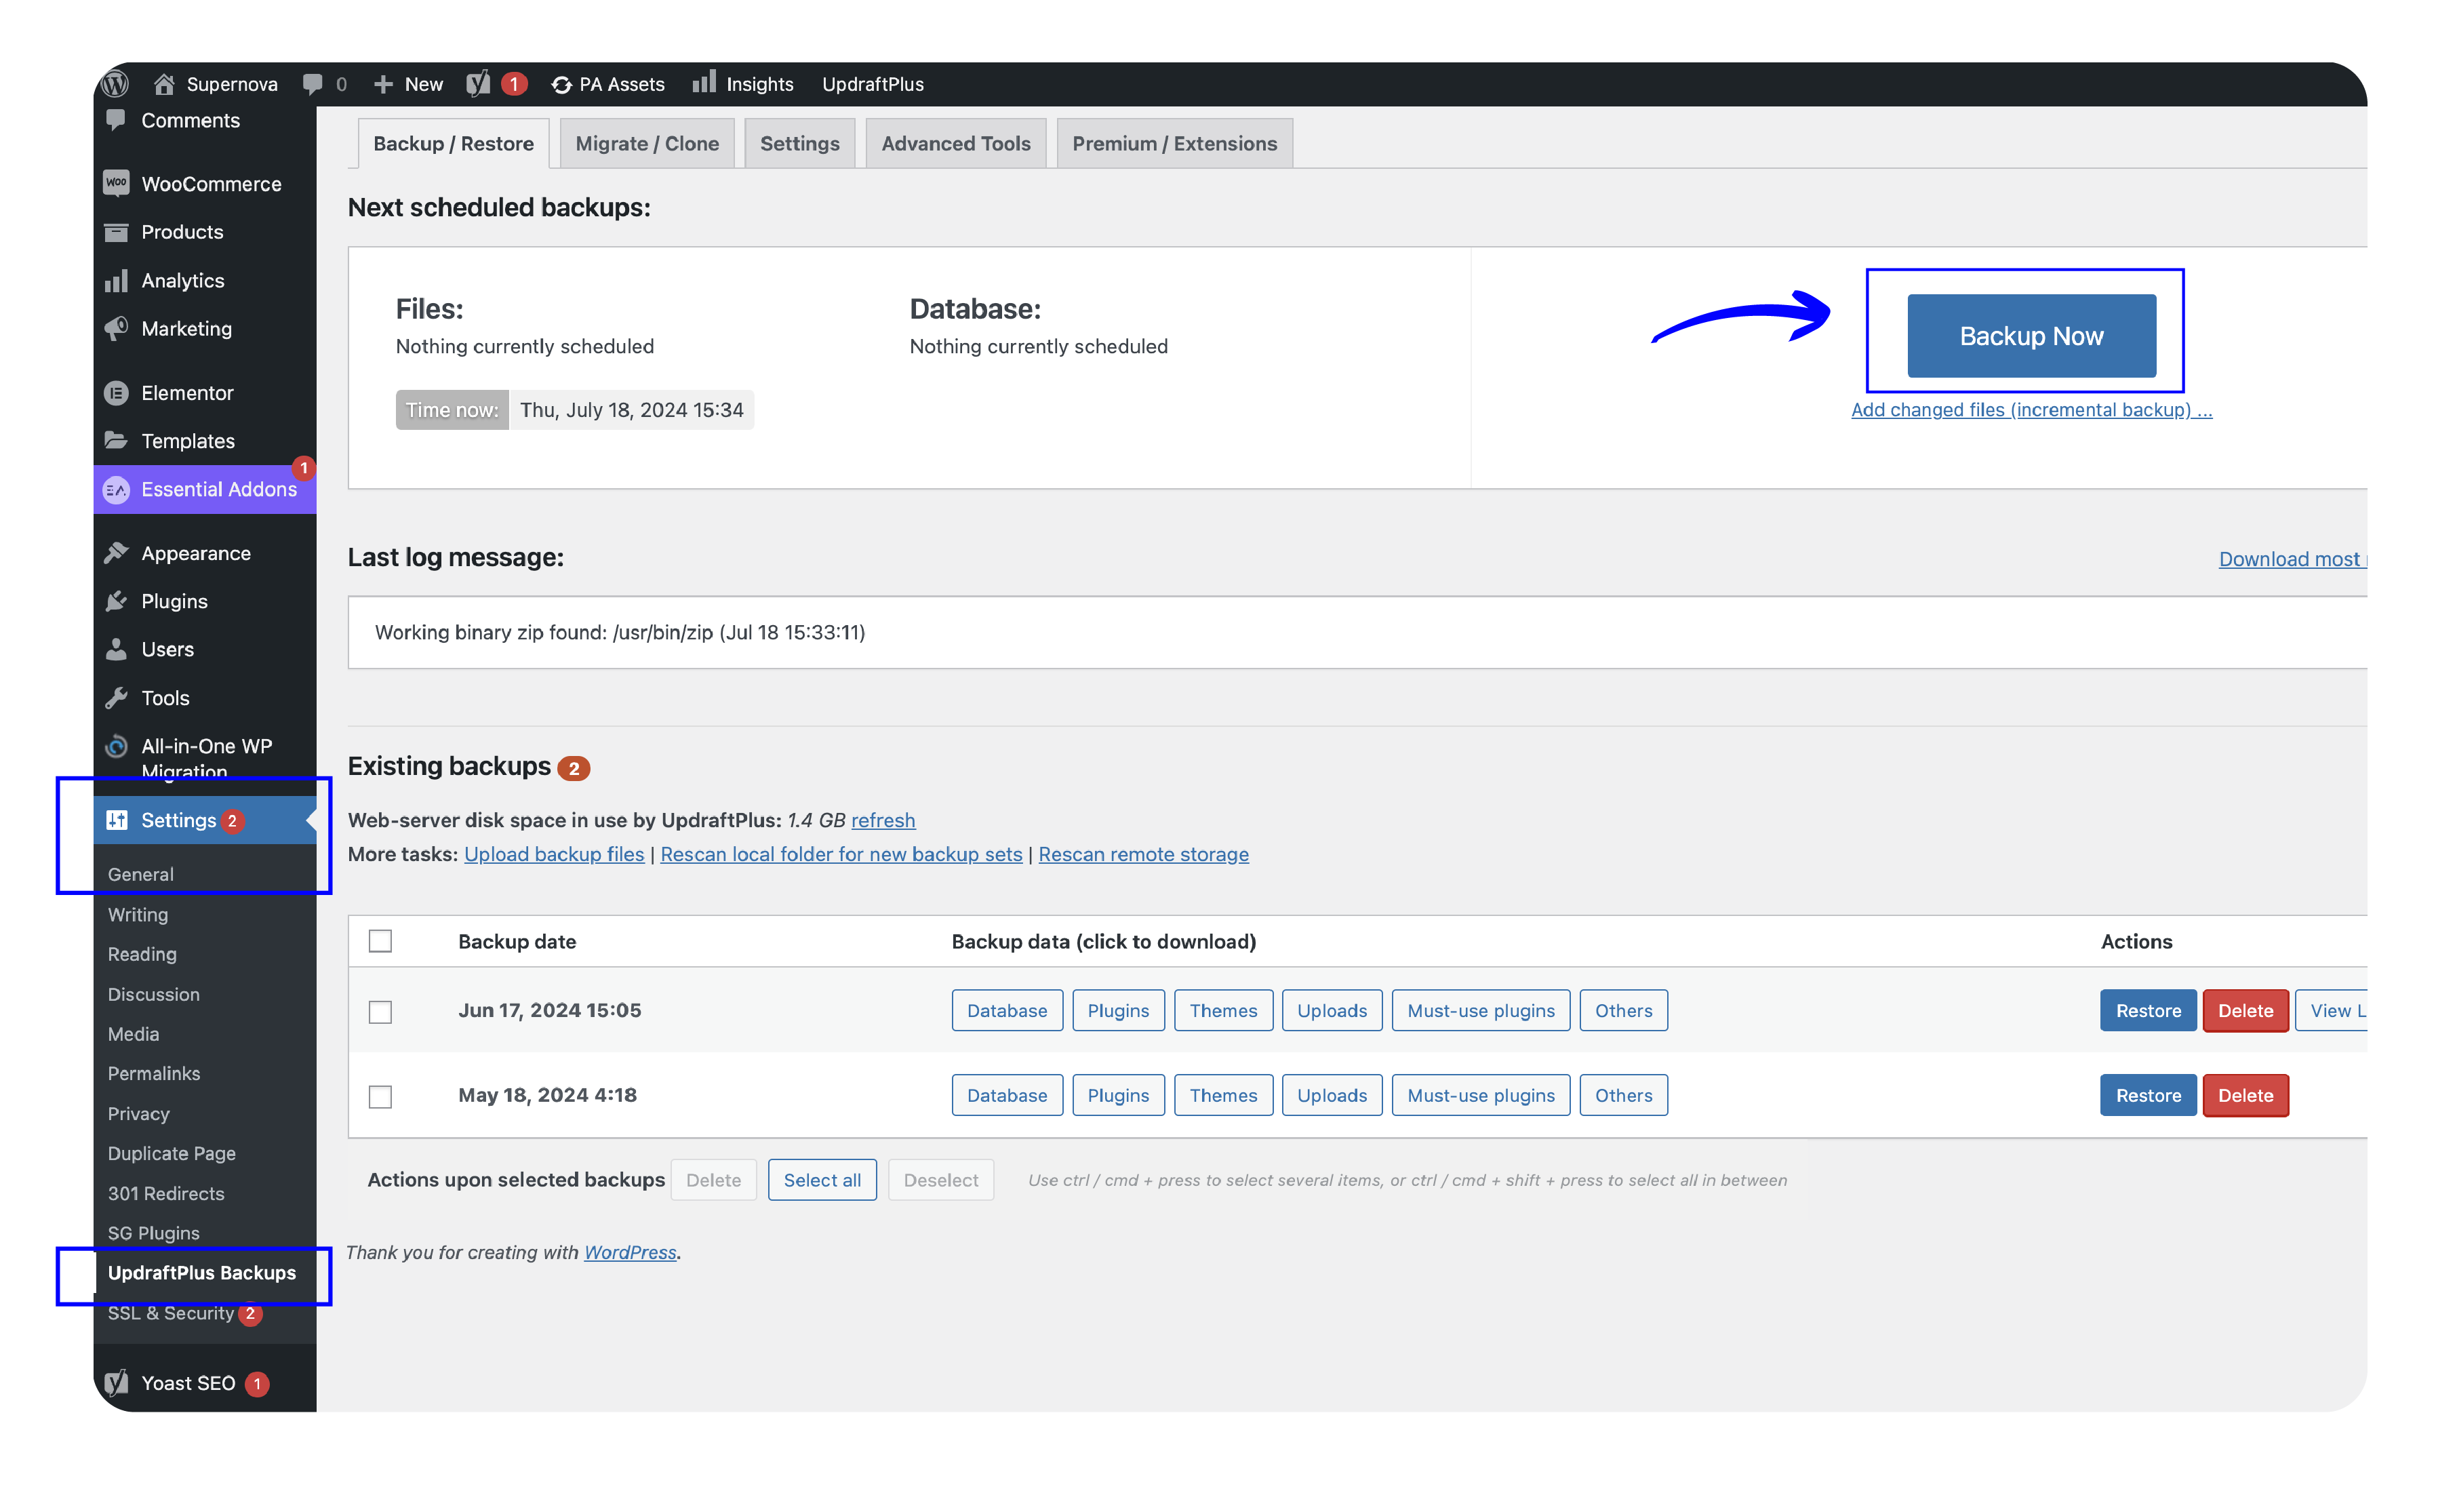Expand incremental backup options link

[2031, 410]
